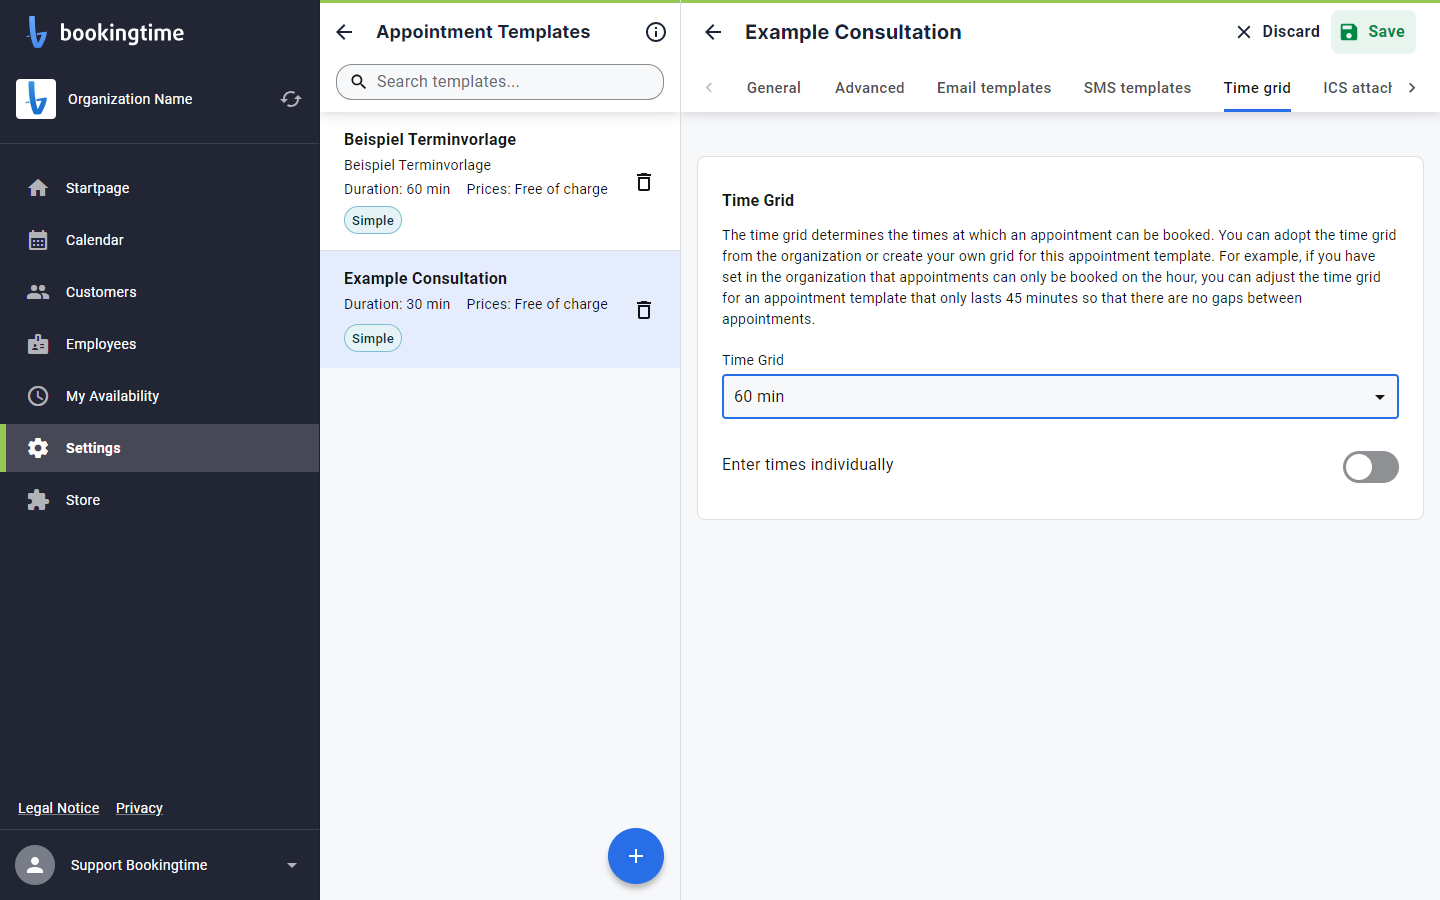The height and width of the screenshot is (900, 1440).
Task: Focus the Search templates field
Action: (x=500, y=82)
